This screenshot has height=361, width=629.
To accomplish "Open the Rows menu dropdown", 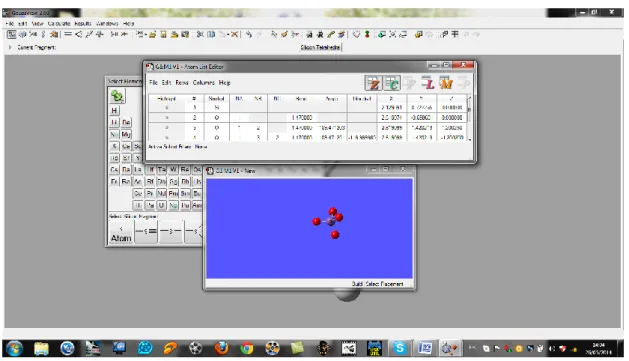I will [x=182, y=83].
